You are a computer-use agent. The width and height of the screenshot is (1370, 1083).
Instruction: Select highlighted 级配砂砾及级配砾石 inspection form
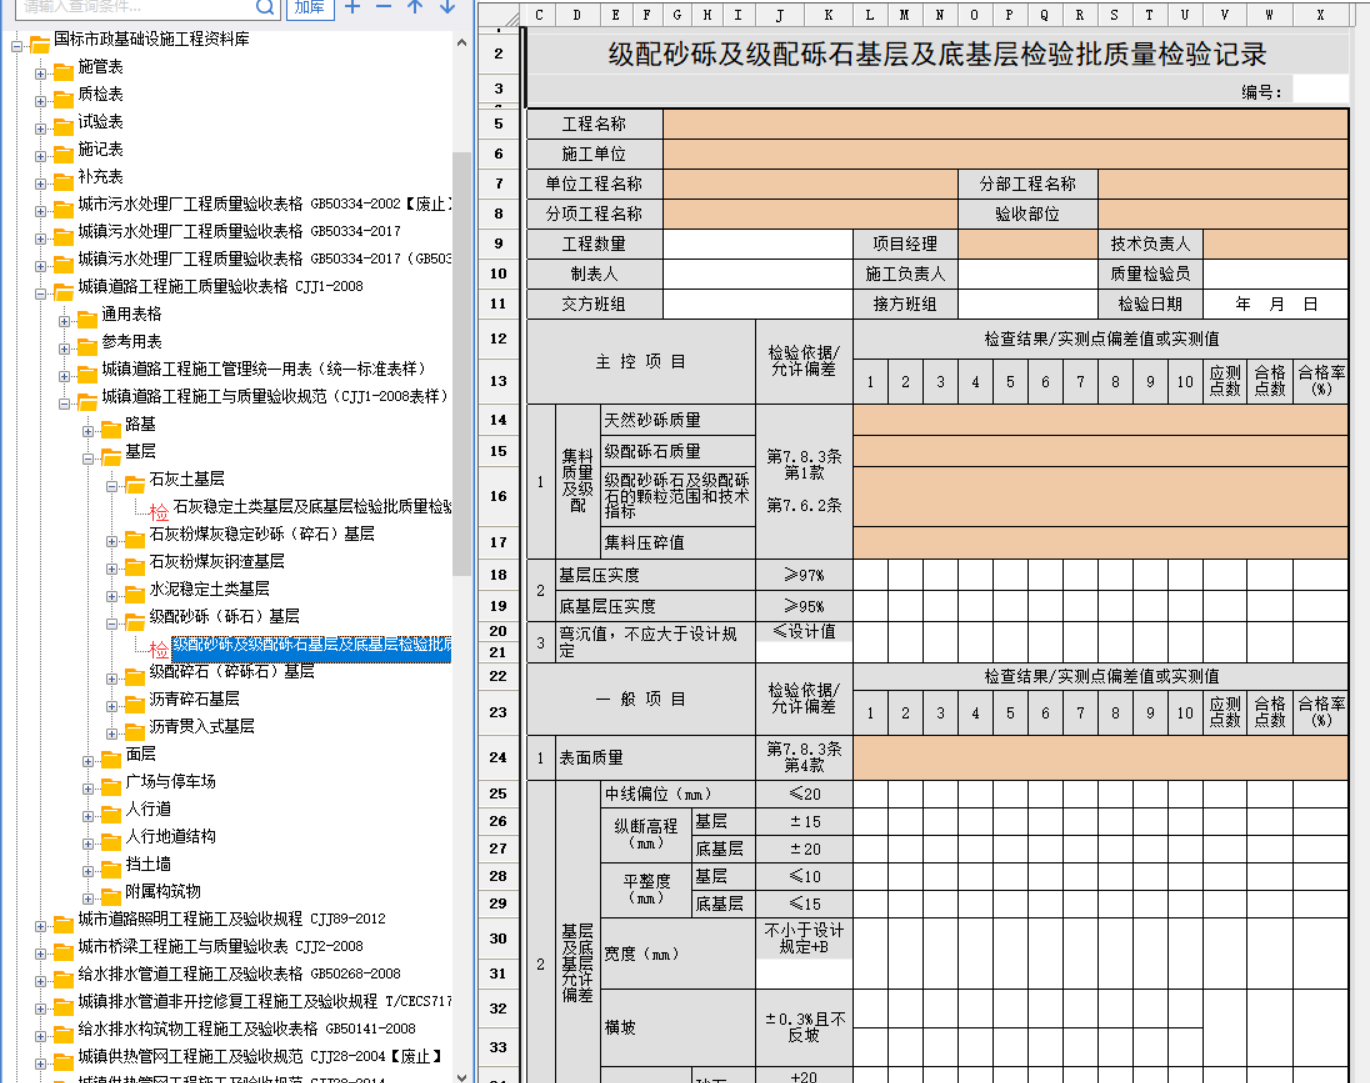click(x=310, y=645)
